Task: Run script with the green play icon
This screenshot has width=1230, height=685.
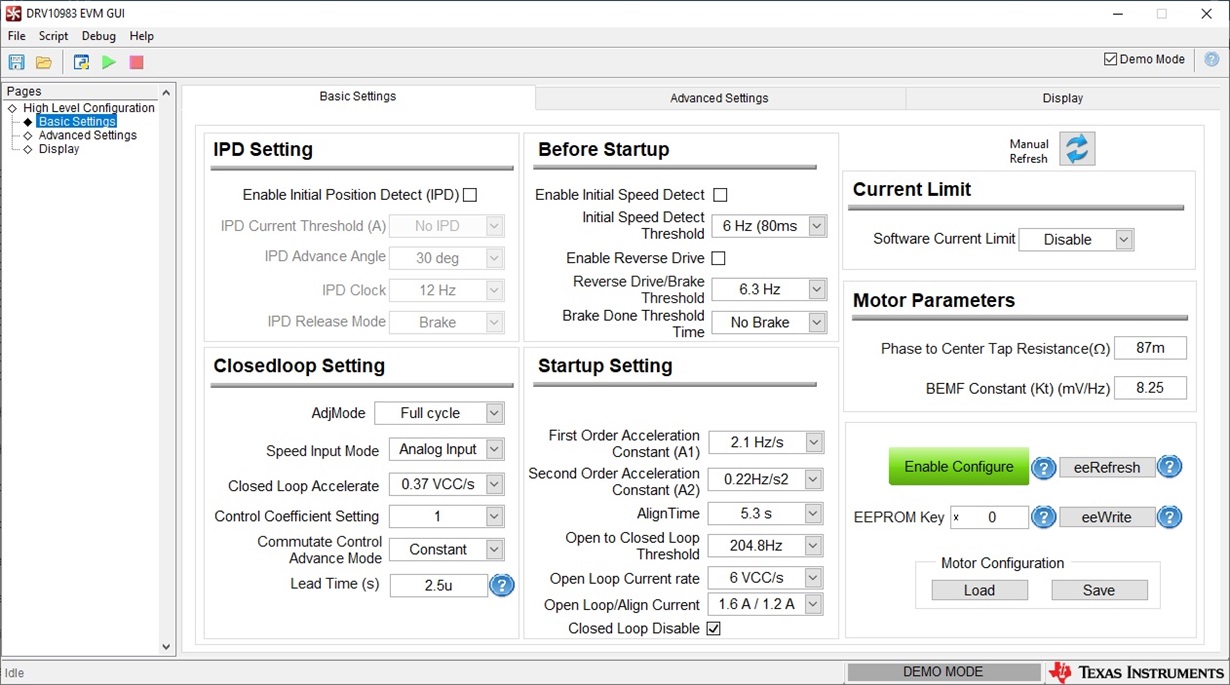Action: (109, 62)
